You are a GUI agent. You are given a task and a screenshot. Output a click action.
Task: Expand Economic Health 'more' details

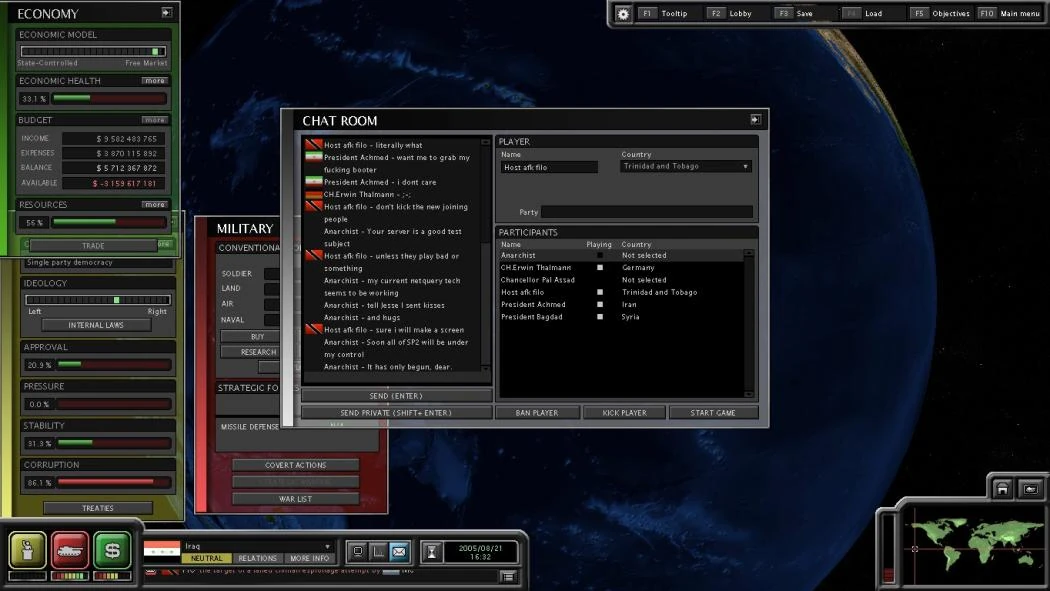tap(155, 80)
